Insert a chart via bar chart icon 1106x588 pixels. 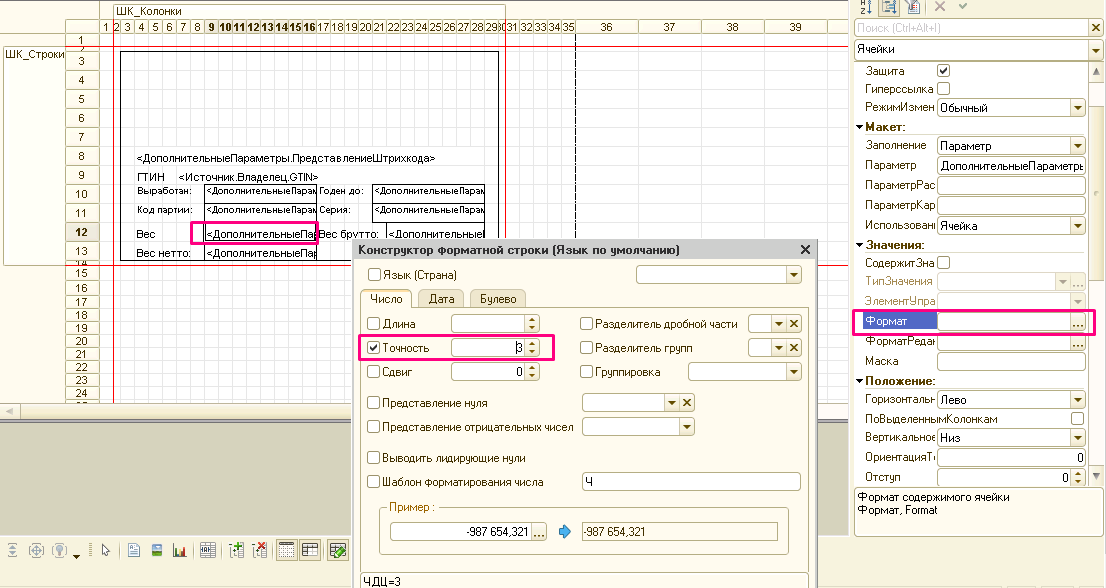click(180, 551)
